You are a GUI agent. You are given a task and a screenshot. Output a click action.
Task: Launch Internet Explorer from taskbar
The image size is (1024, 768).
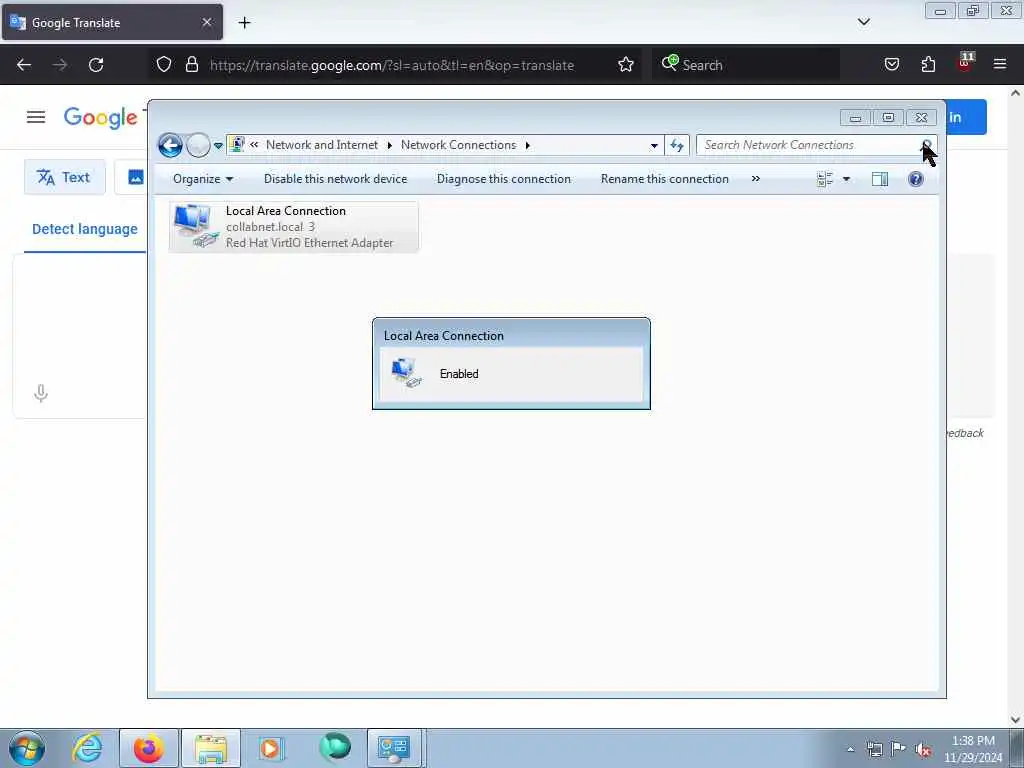tap(88, 748)
